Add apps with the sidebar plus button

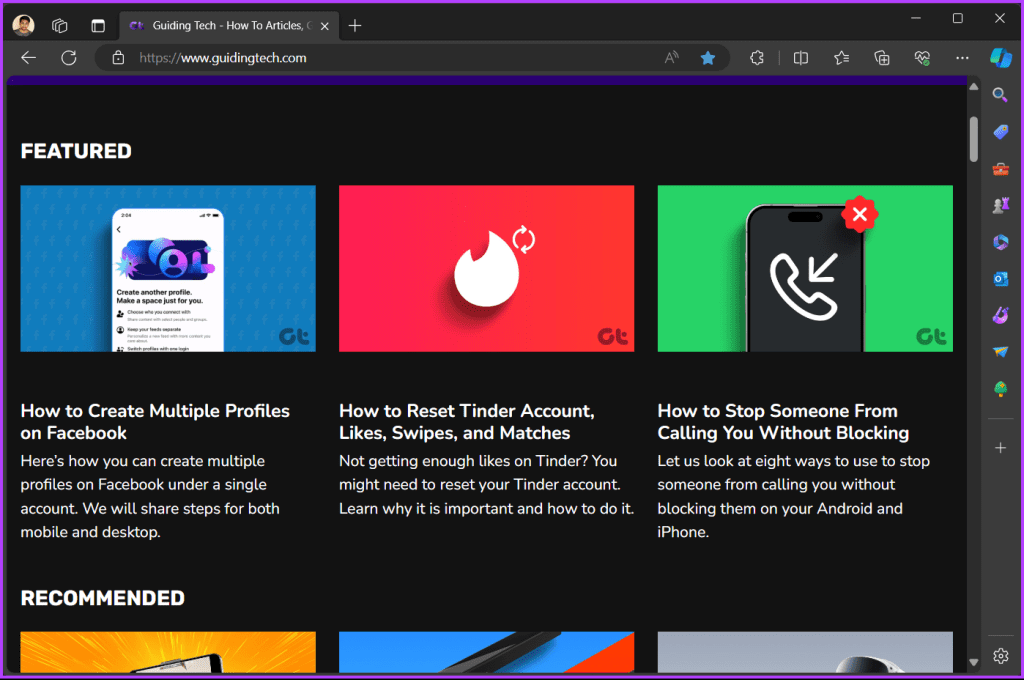(x=1000, y=447)
